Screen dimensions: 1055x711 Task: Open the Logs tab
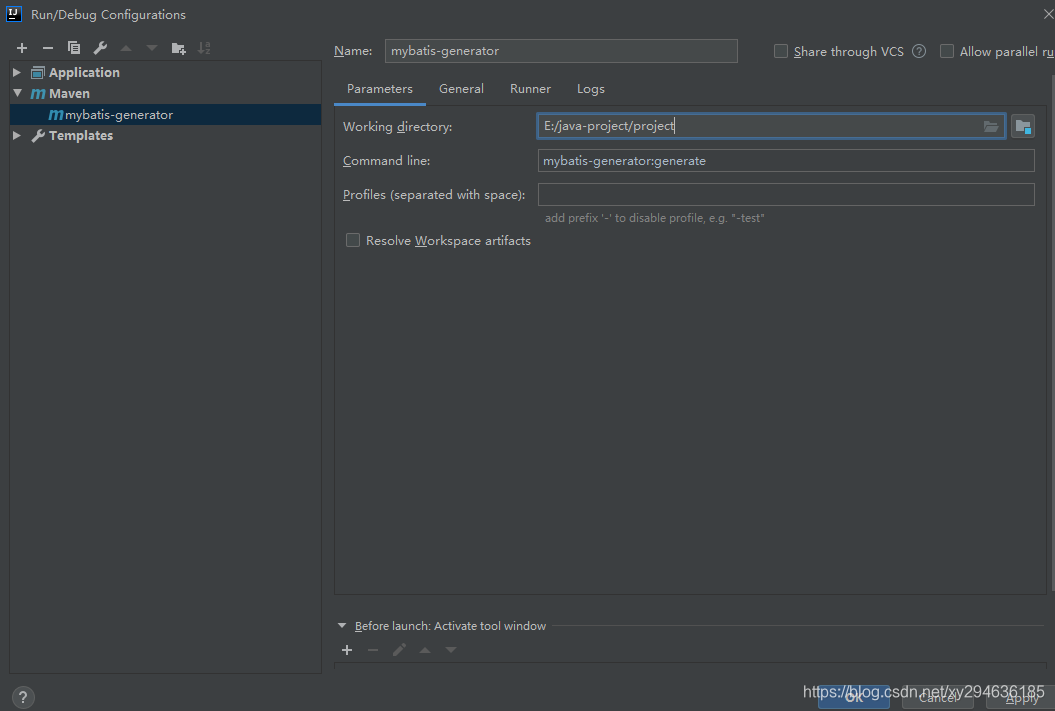coord(590,88)
